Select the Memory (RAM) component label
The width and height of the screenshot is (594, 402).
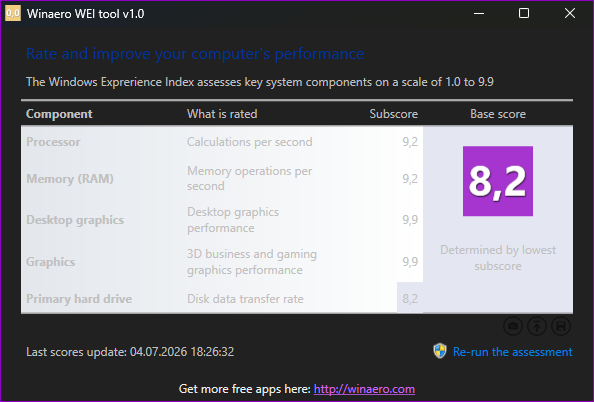pos(70,179)
